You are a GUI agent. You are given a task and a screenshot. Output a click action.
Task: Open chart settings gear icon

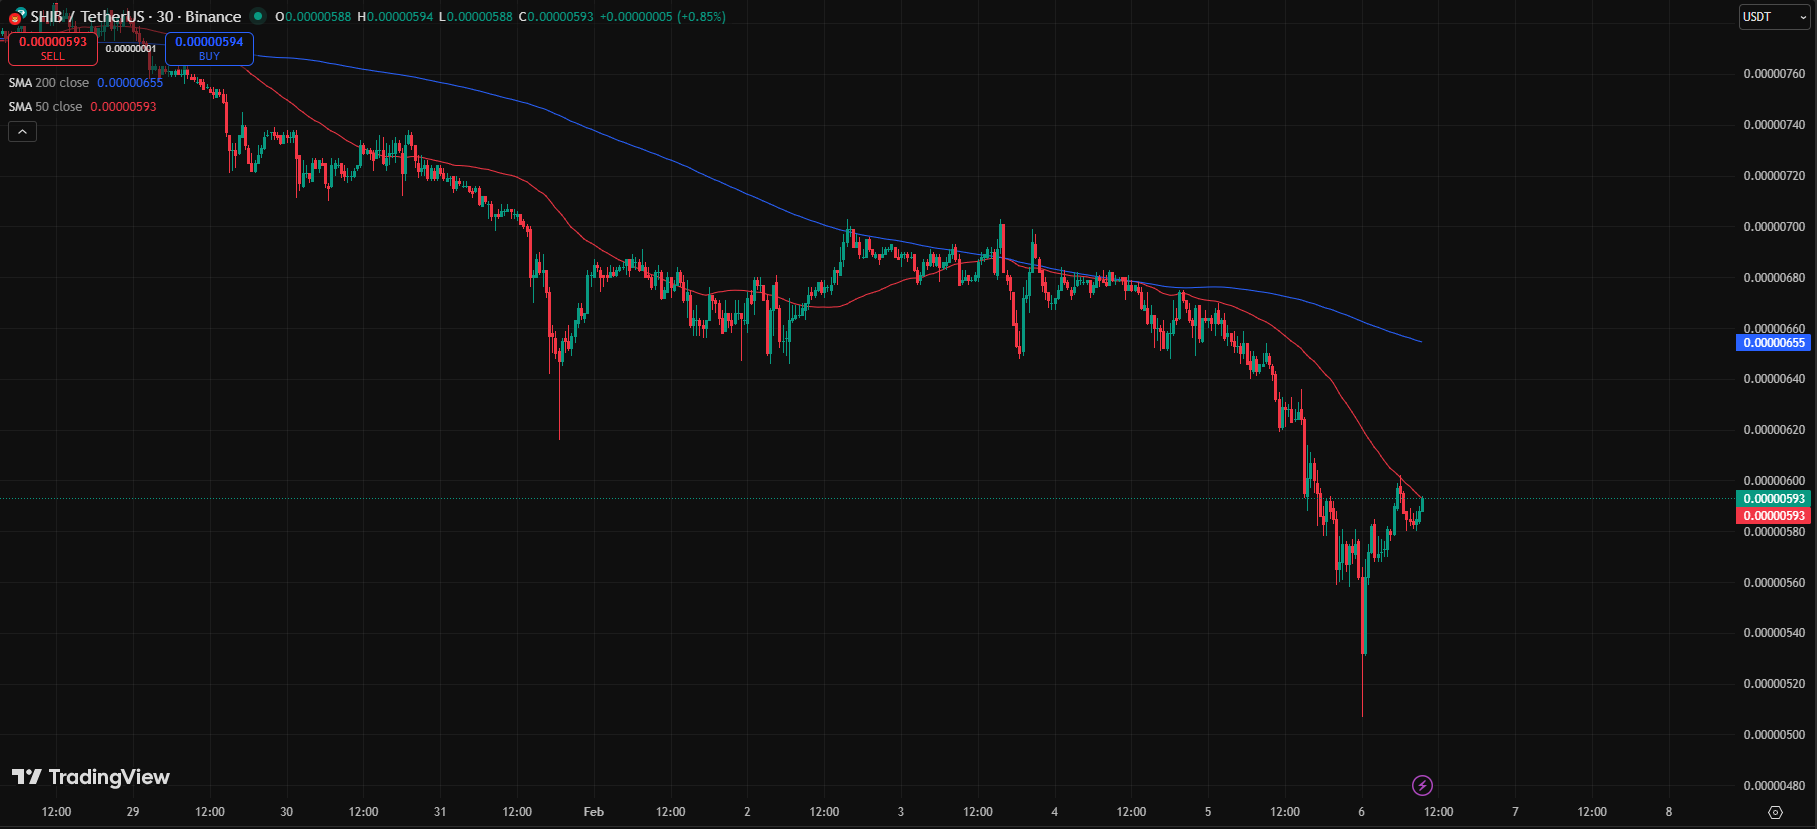(1775, 812)
